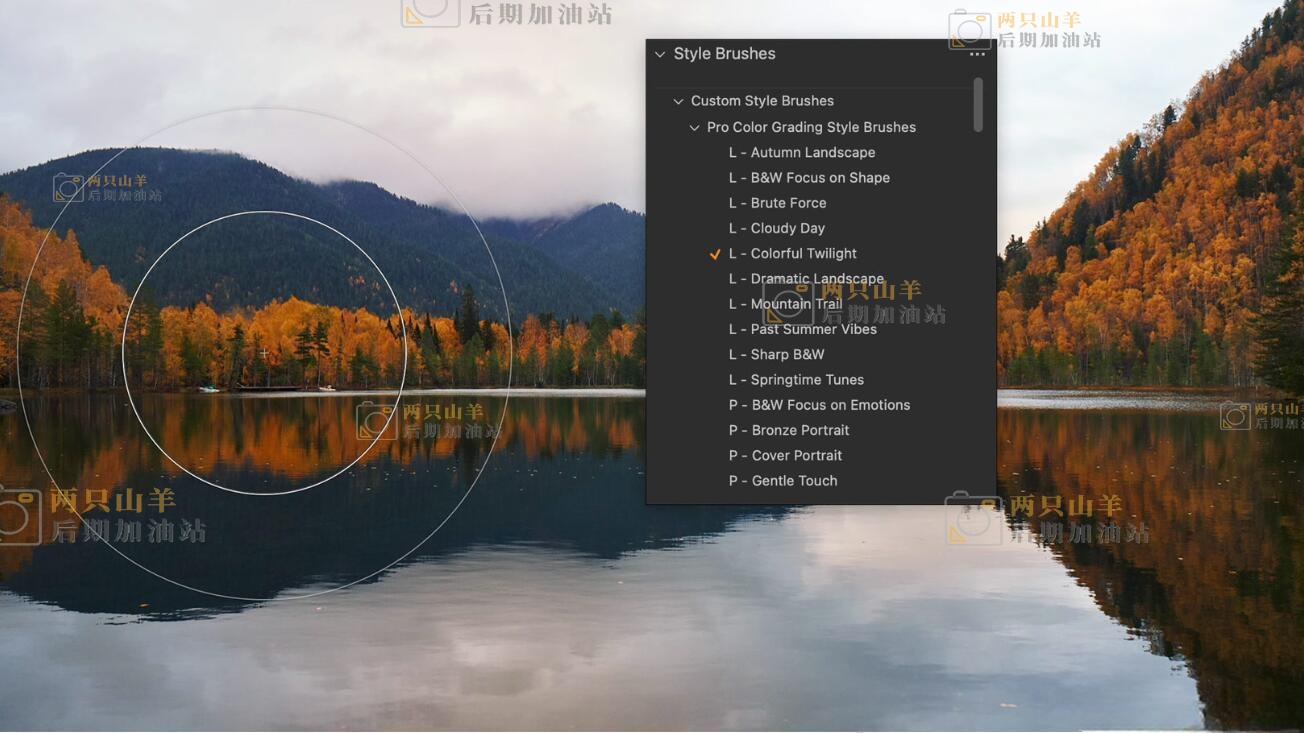Choose P - B&W Focus on Emotions
The image size is (1304, 733).
coord(819,405)
